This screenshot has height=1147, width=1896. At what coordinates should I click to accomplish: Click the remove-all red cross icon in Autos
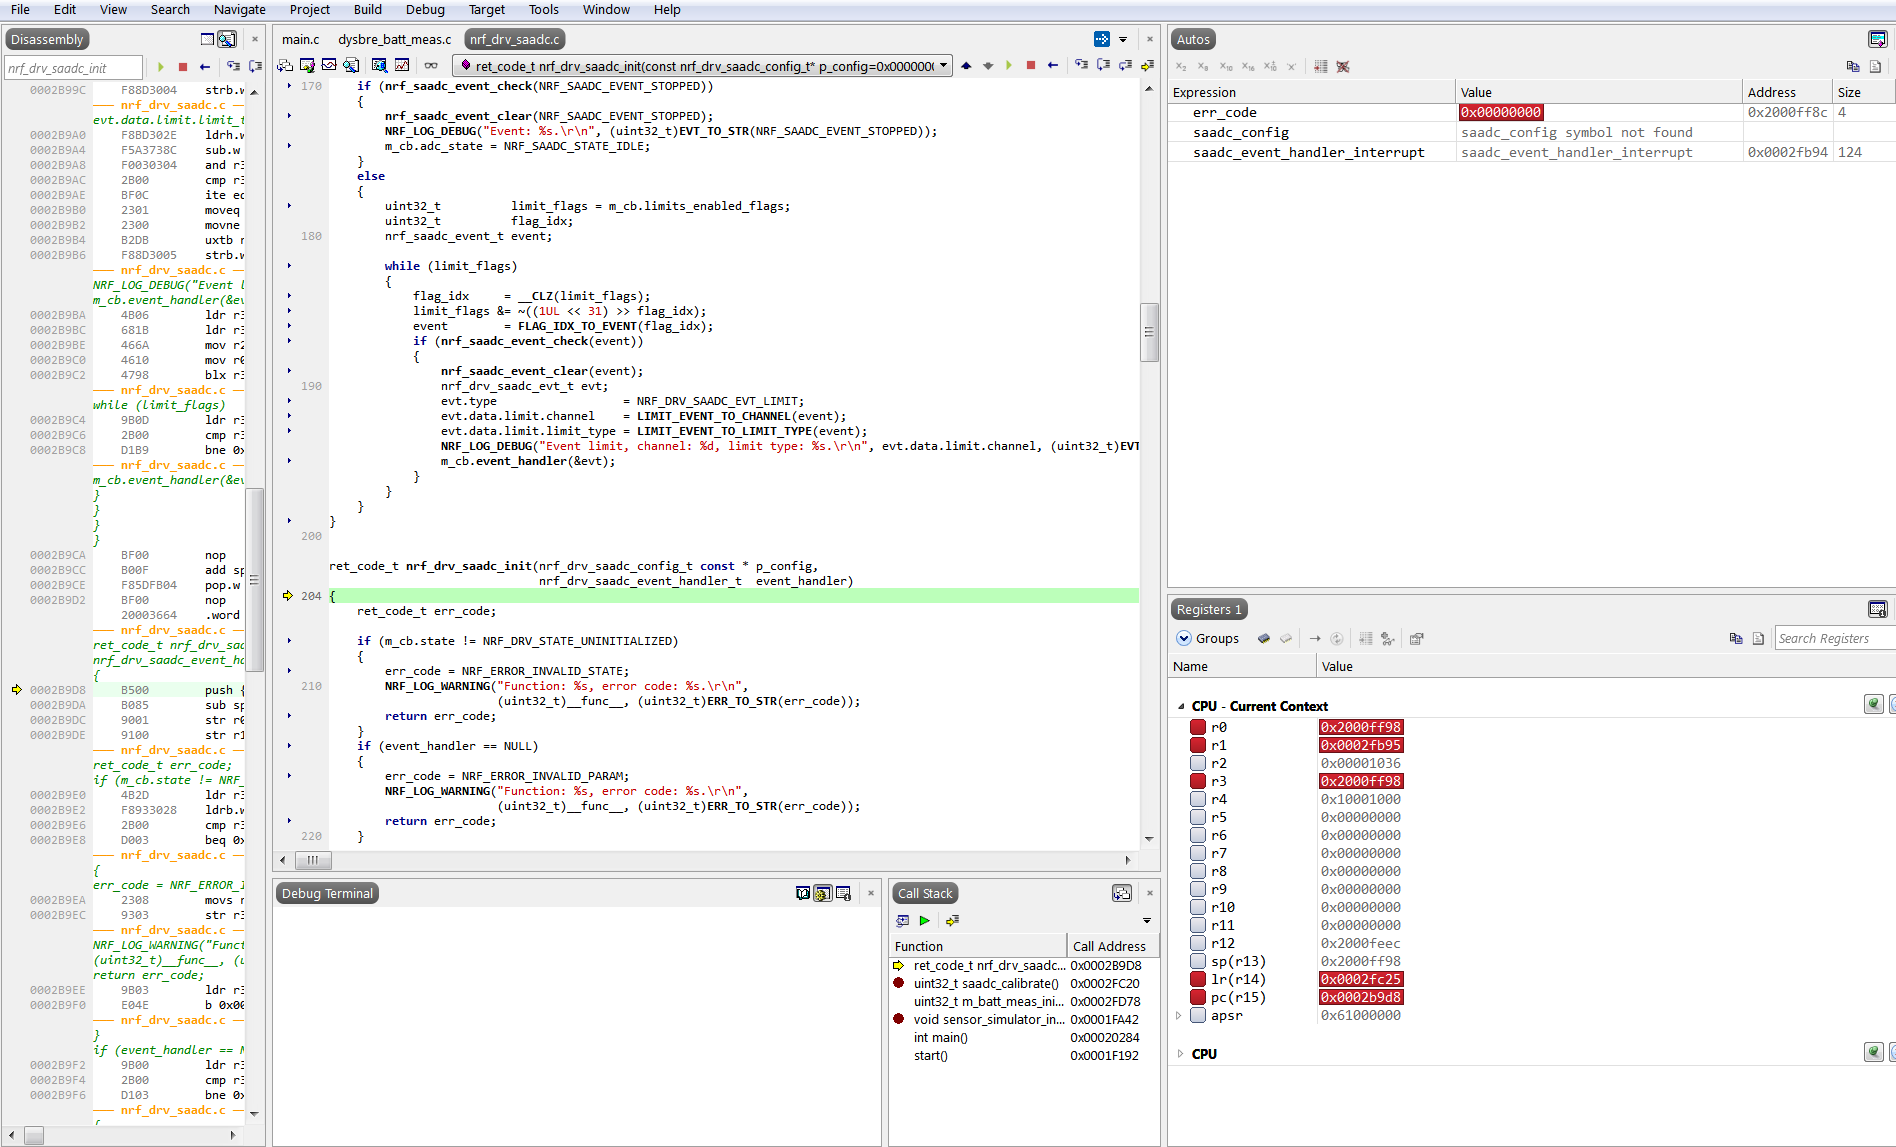point(1343,67)
